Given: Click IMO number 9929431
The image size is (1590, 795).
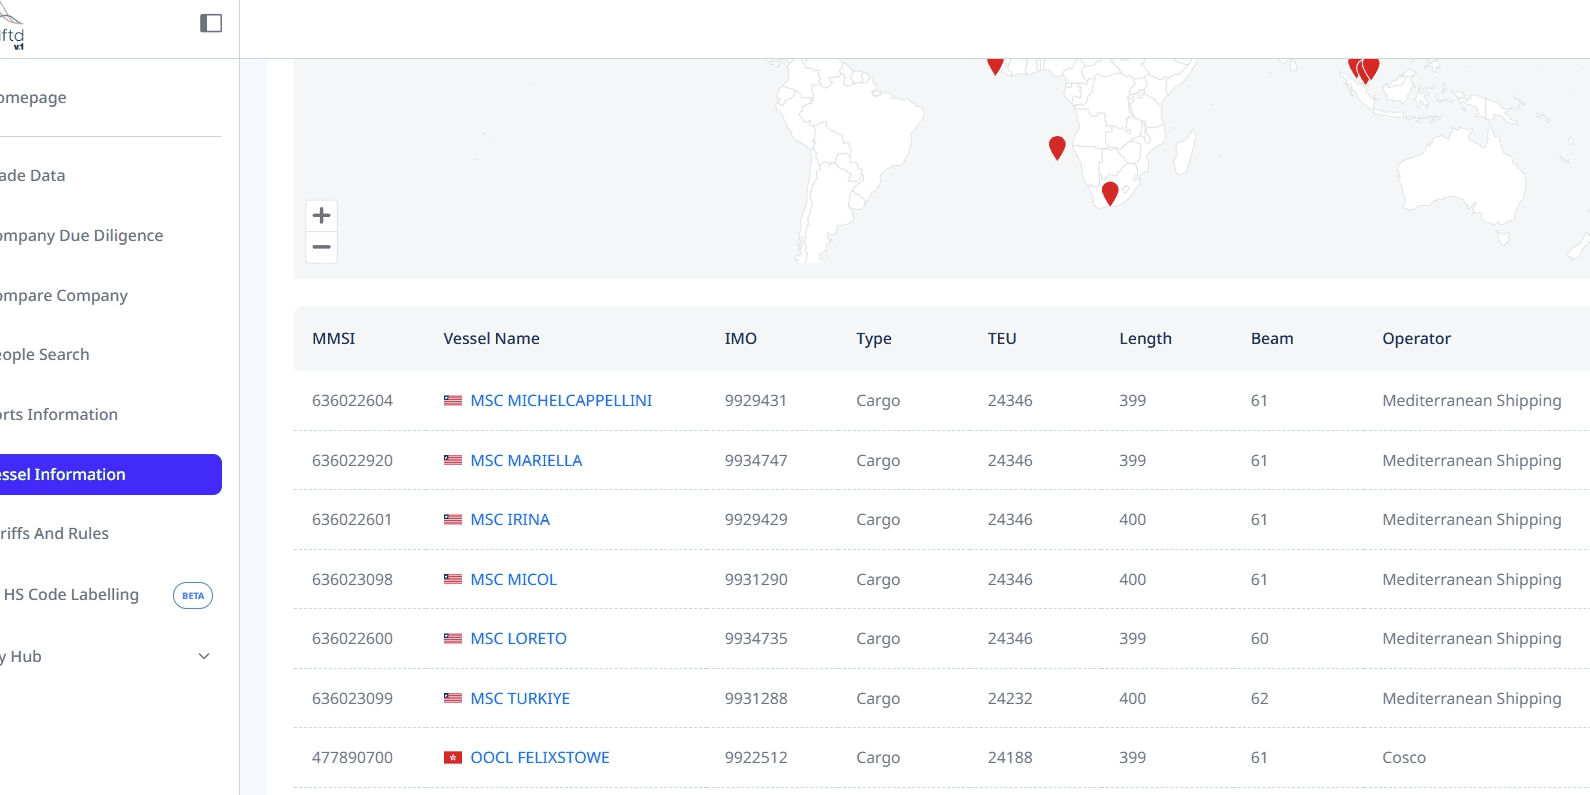Looking at the screenshot, I should 755,400.
